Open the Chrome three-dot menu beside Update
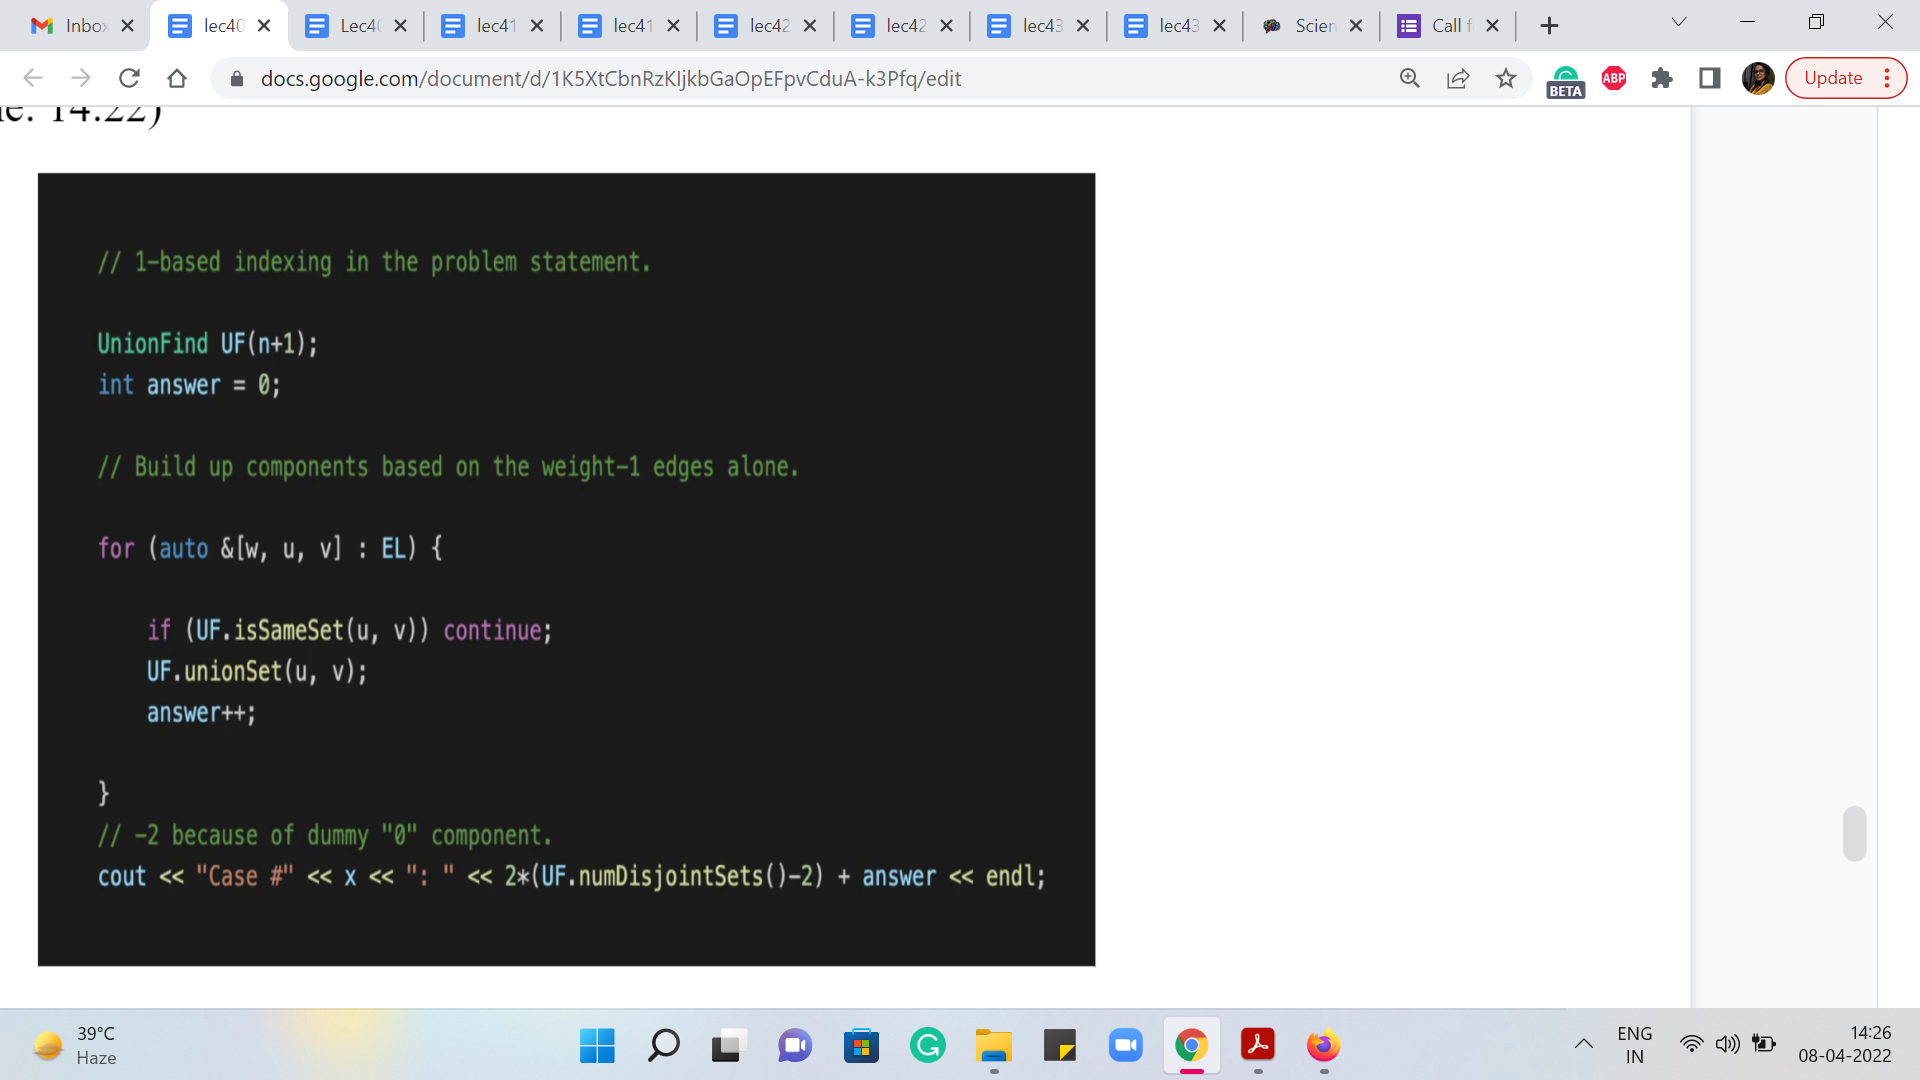This screenshot has height=1080, width=1920. point(1887,78)
